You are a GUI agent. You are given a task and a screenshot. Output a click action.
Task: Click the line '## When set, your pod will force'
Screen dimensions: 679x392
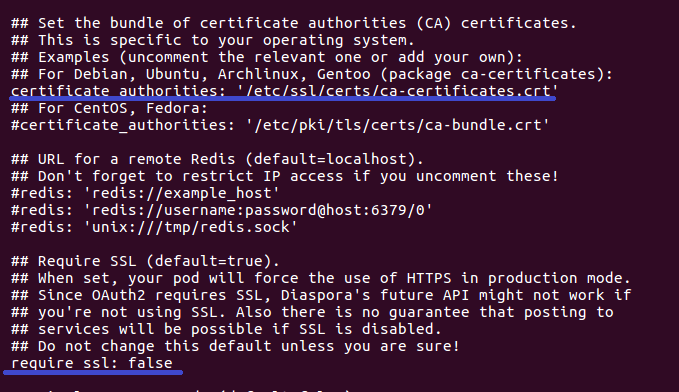coord(320,278)
